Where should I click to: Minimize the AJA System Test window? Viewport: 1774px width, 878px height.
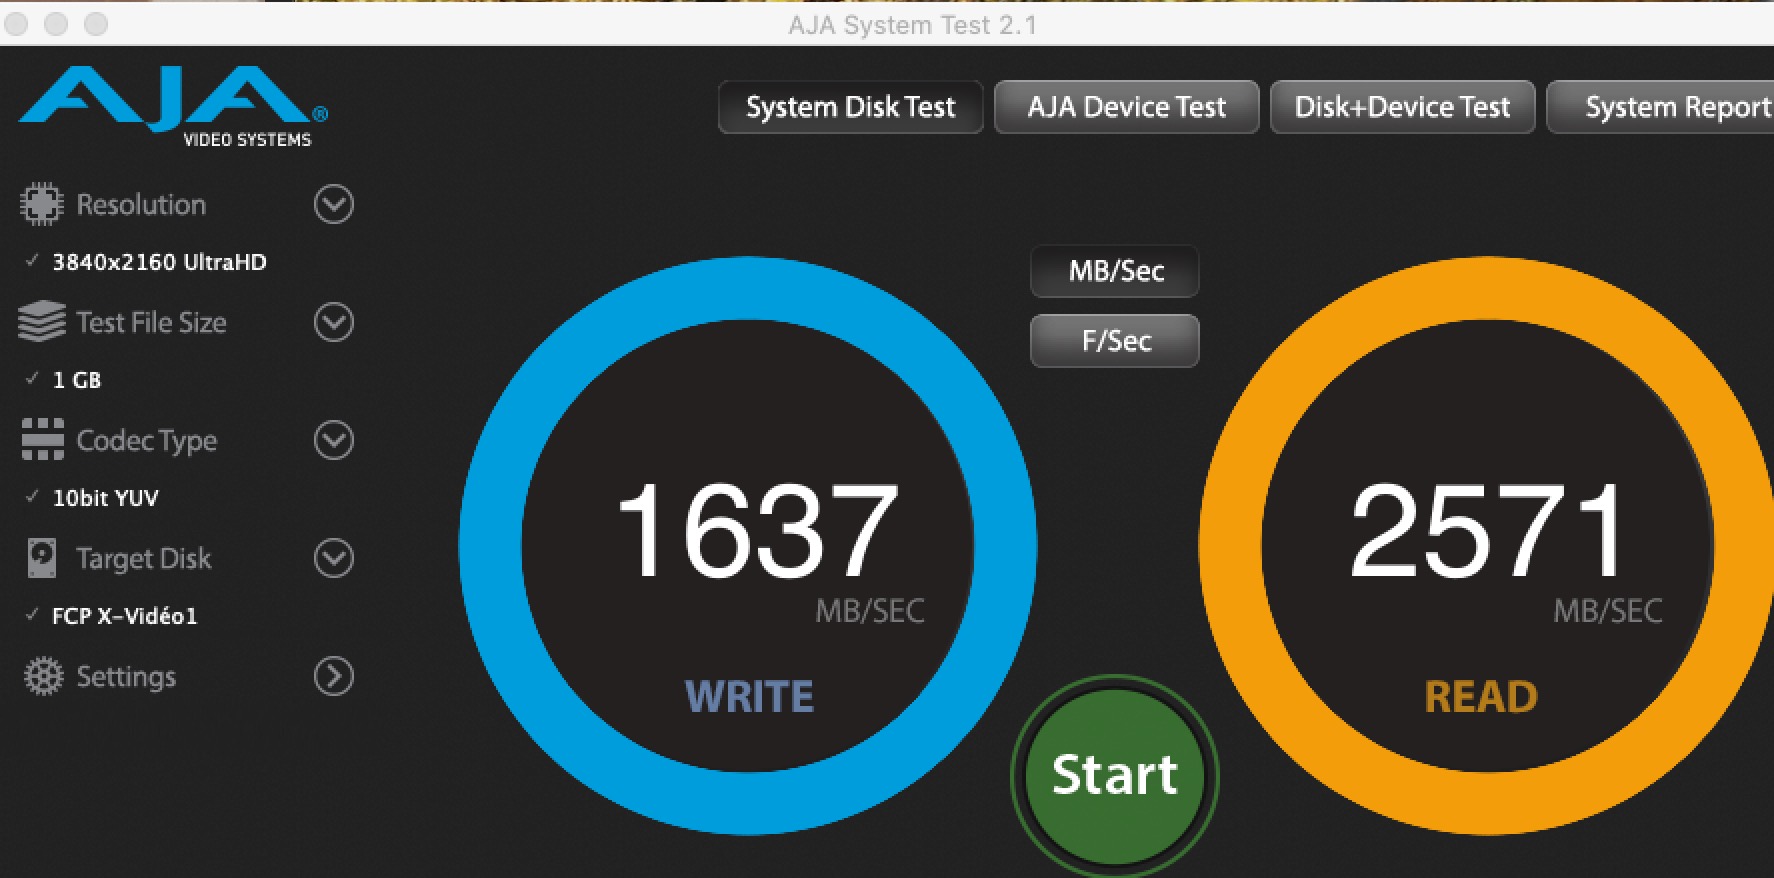pyautogui.click(x=56, y=24)
